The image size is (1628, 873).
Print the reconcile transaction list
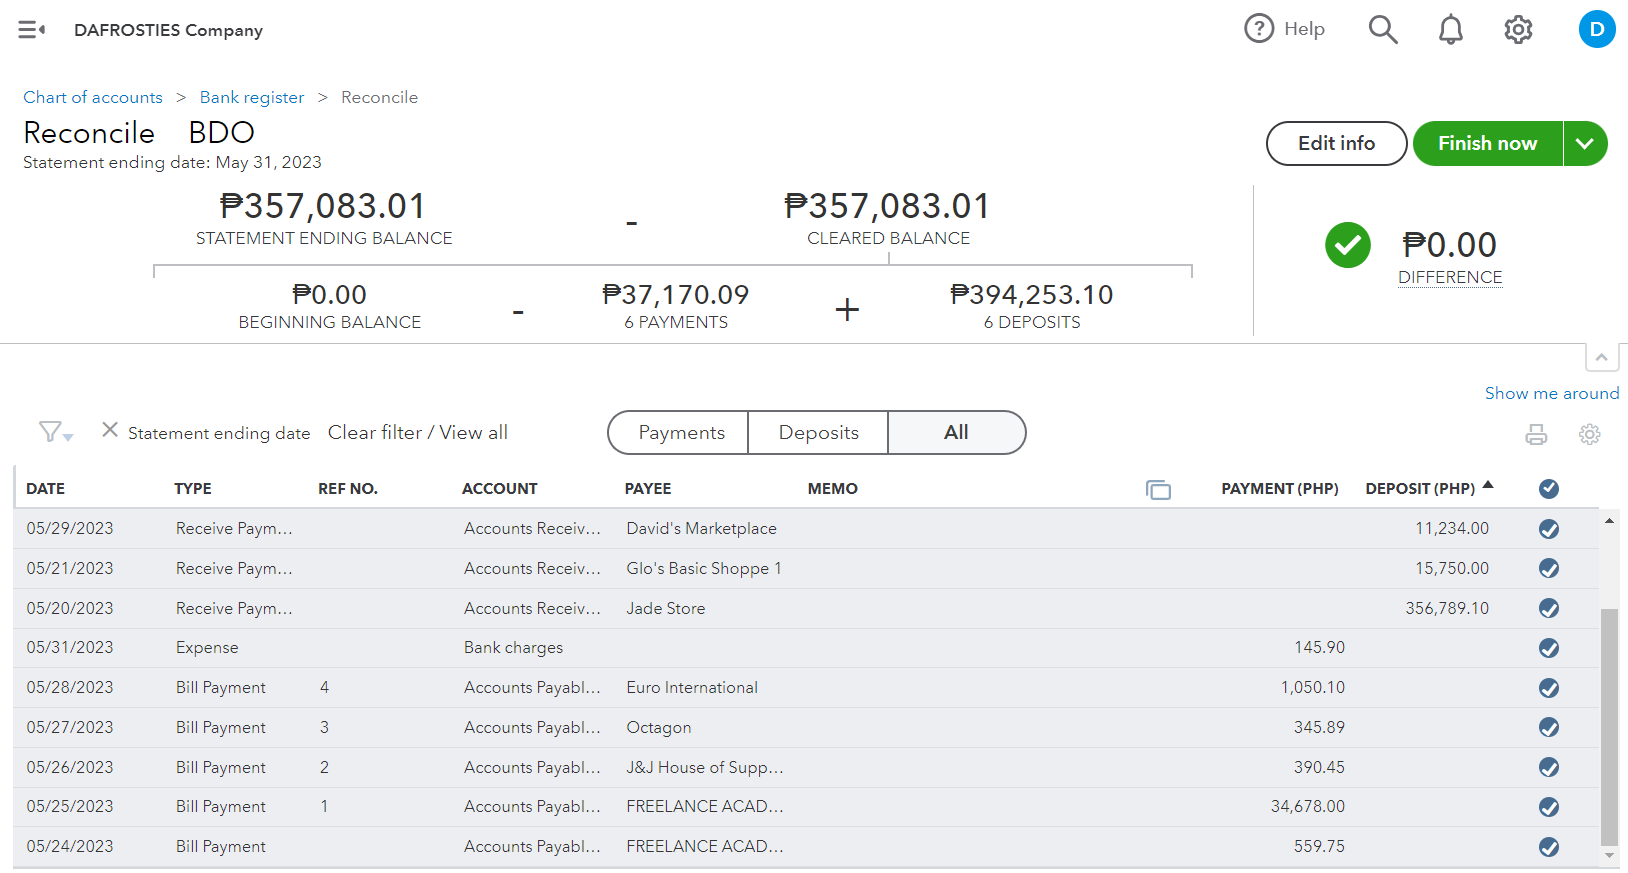(x=1536, y=434)
